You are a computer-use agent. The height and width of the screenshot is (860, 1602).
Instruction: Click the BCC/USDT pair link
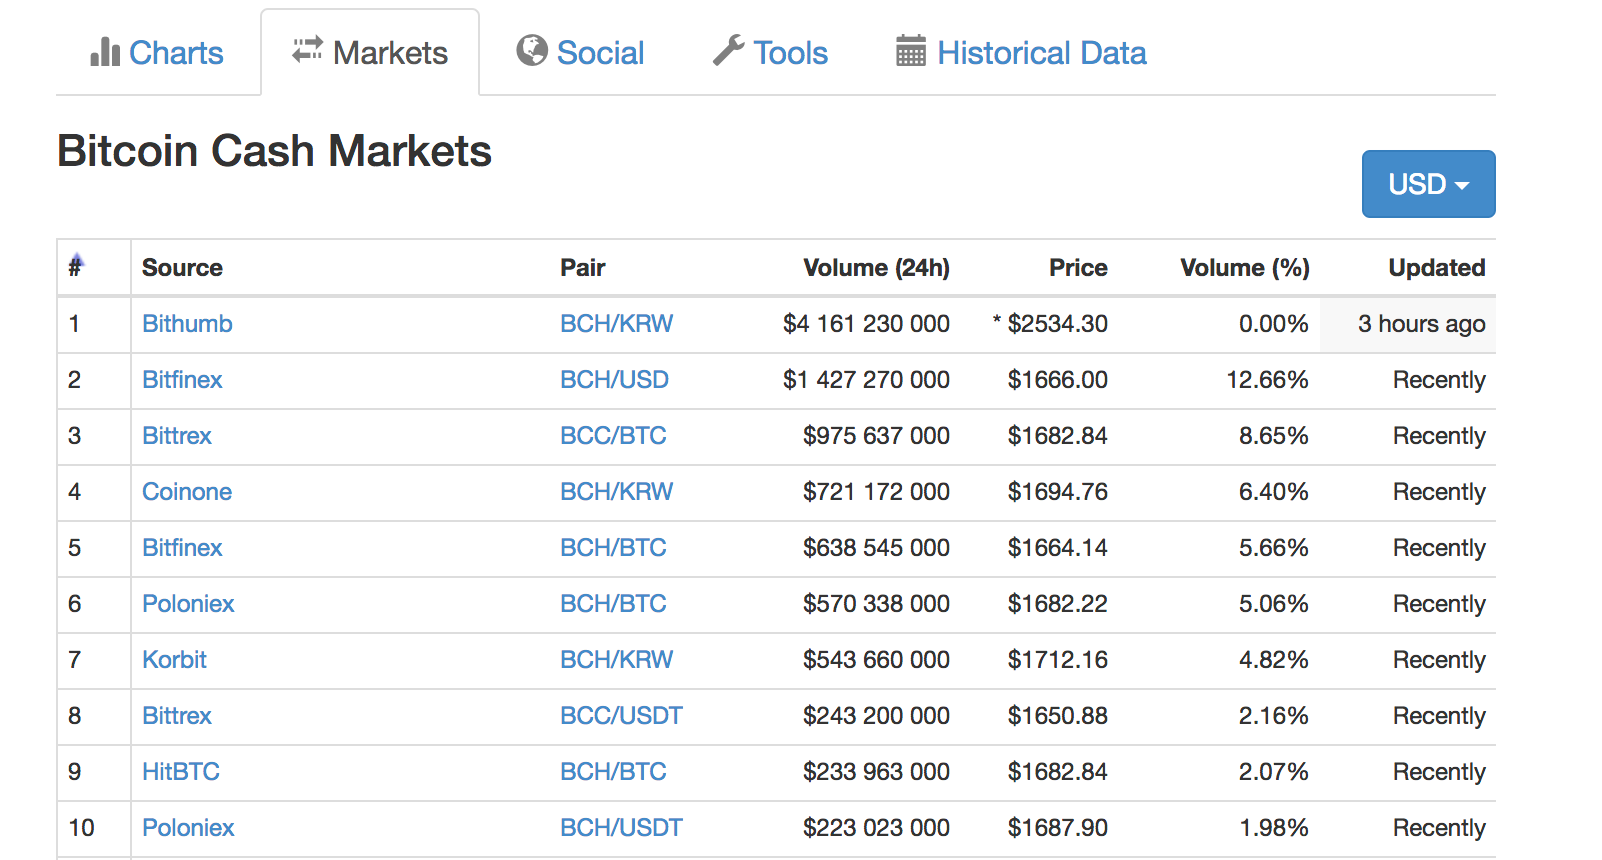[x=621, y=716]
